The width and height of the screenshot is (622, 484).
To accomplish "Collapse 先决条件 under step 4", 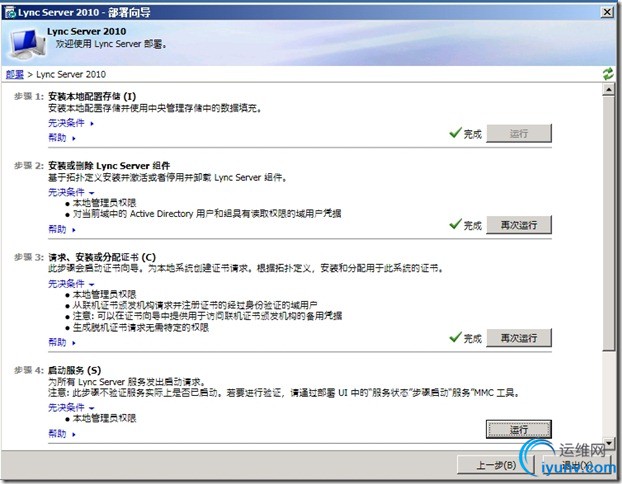I will click(71, 407).
